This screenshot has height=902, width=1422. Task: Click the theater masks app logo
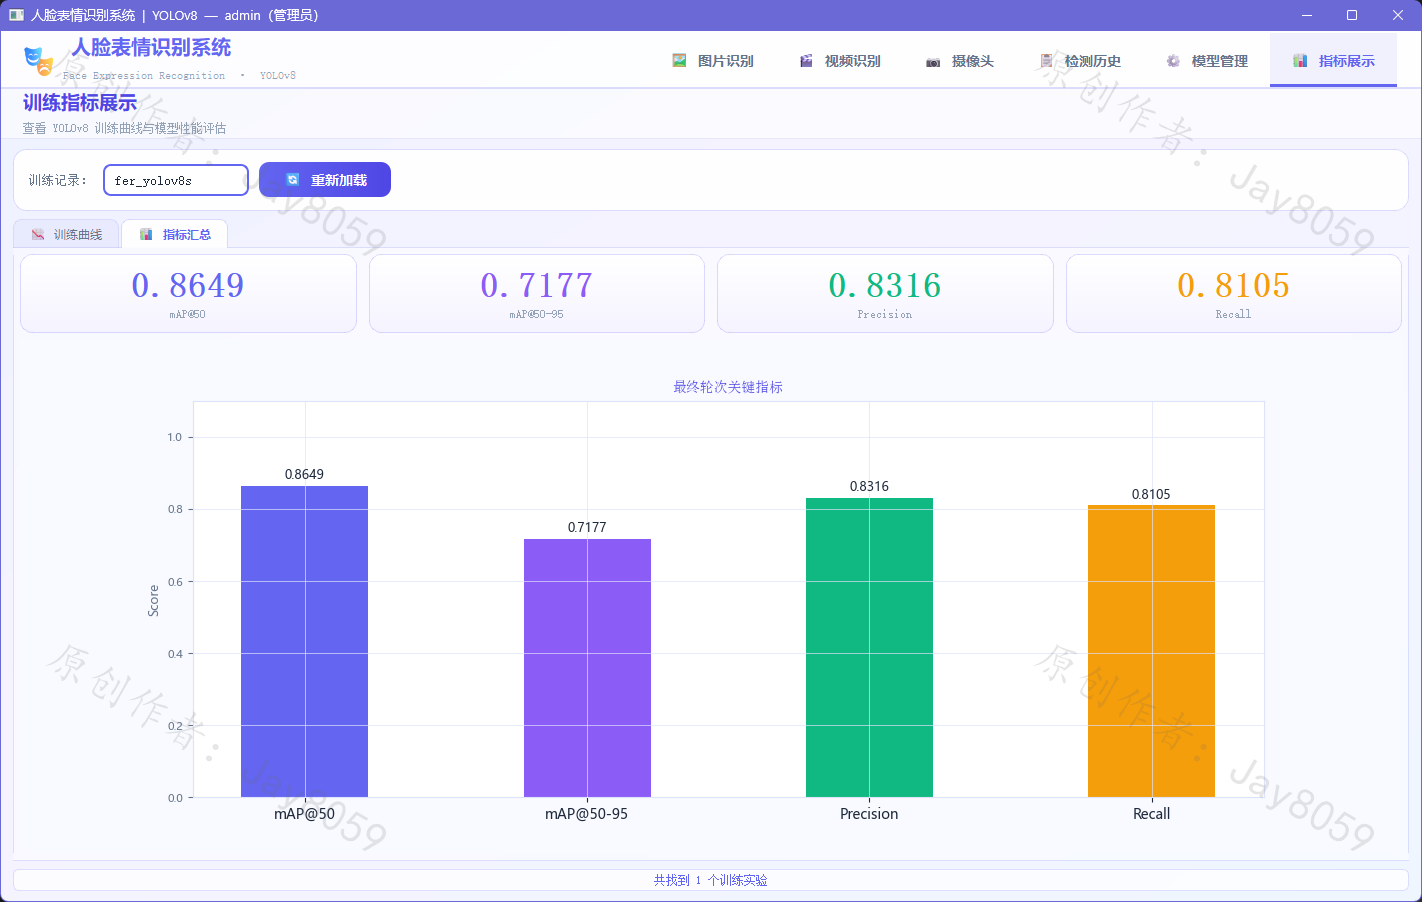pyautogui.click(x=38, y=61)
